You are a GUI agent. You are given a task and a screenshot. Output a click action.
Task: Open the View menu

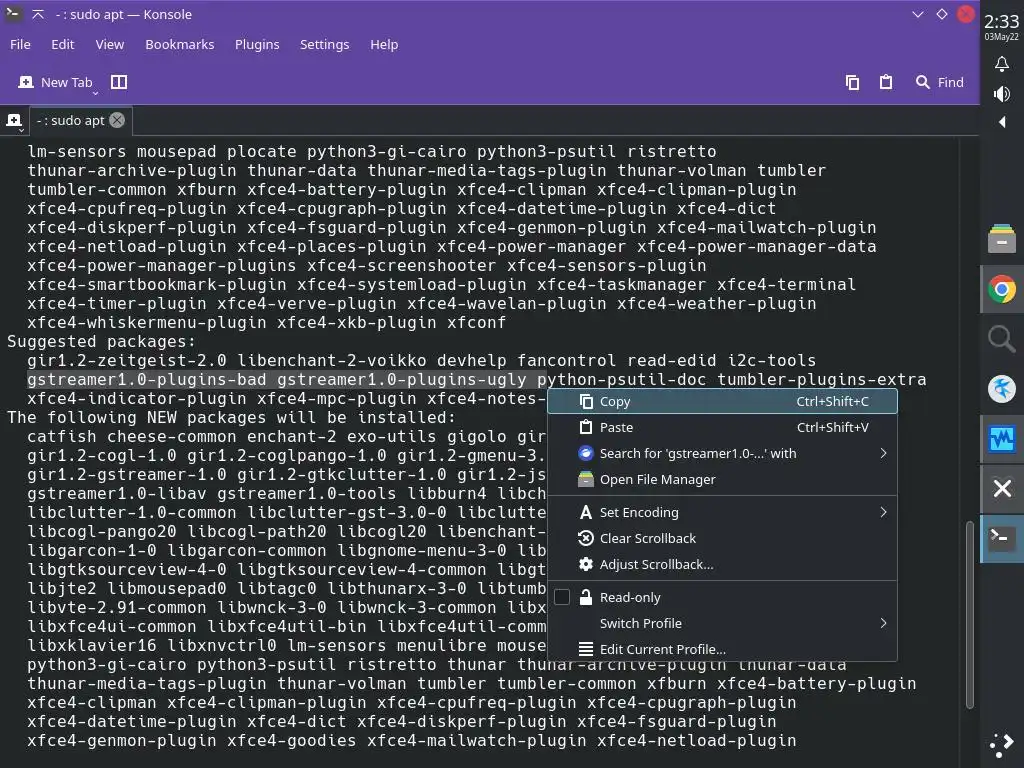click(110, 44)
